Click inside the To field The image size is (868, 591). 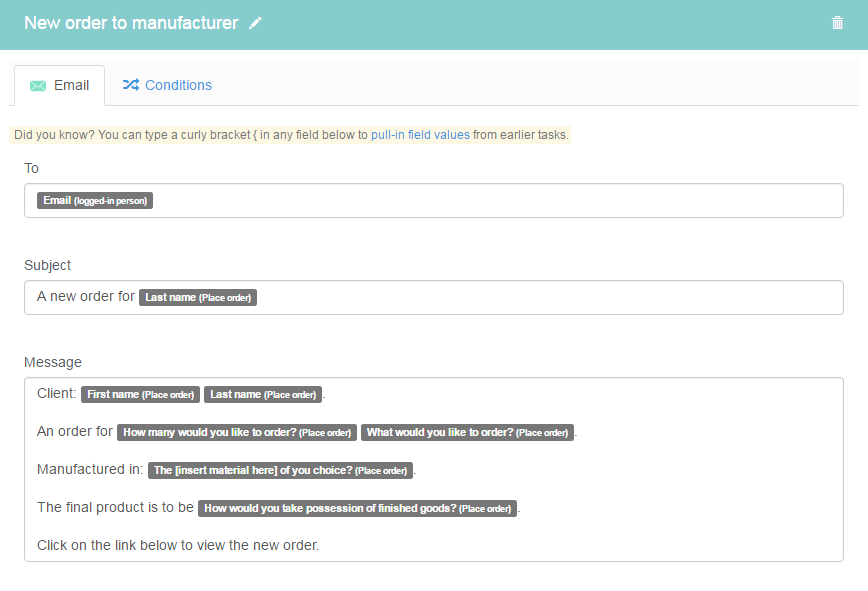click(x=433, y=200)
